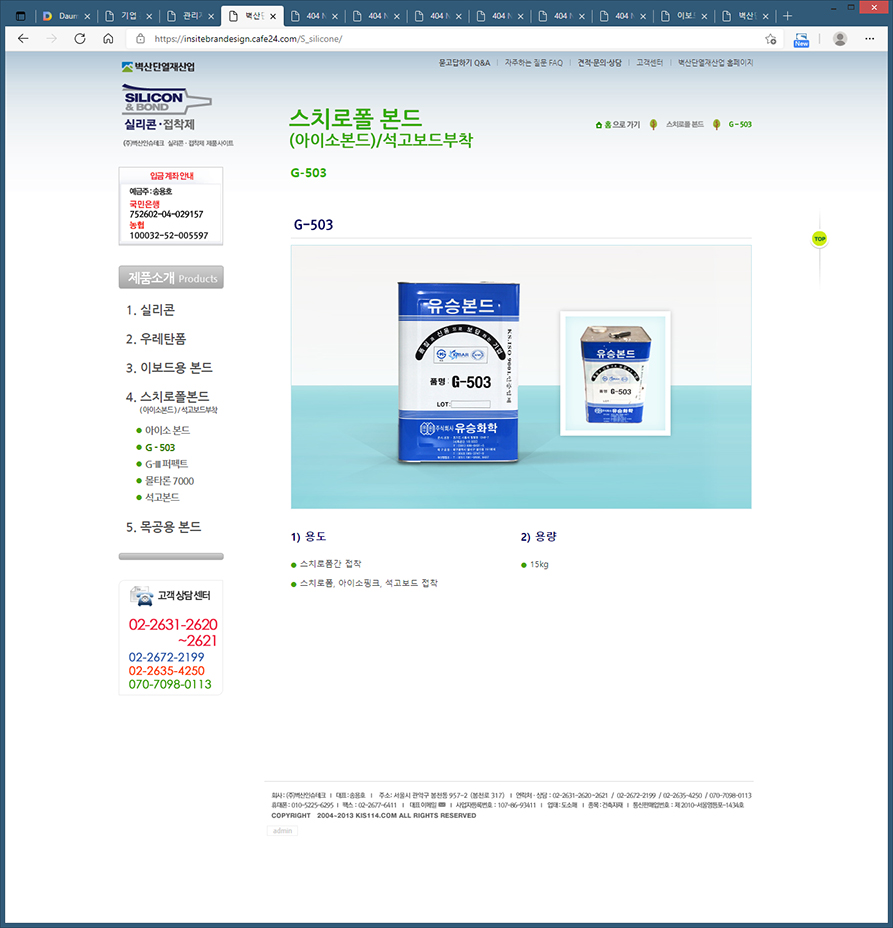The width and height of the screenshot is (893, 928).
Task: Click the browser back arrow
Action: (23, 39)
